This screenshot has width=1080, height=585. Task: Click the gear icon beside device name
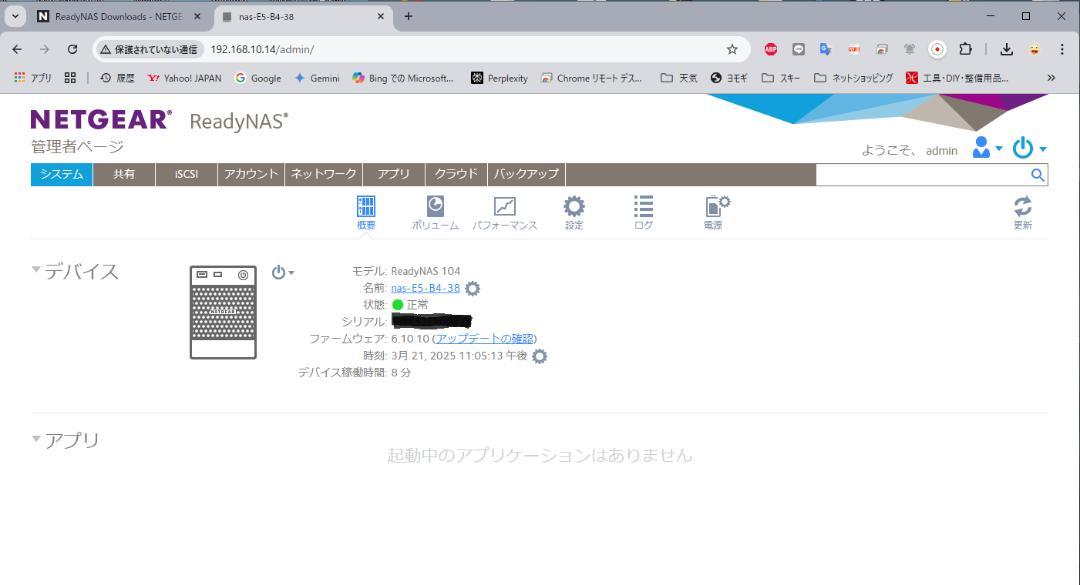pyautogui.click(x=472, y=288)
